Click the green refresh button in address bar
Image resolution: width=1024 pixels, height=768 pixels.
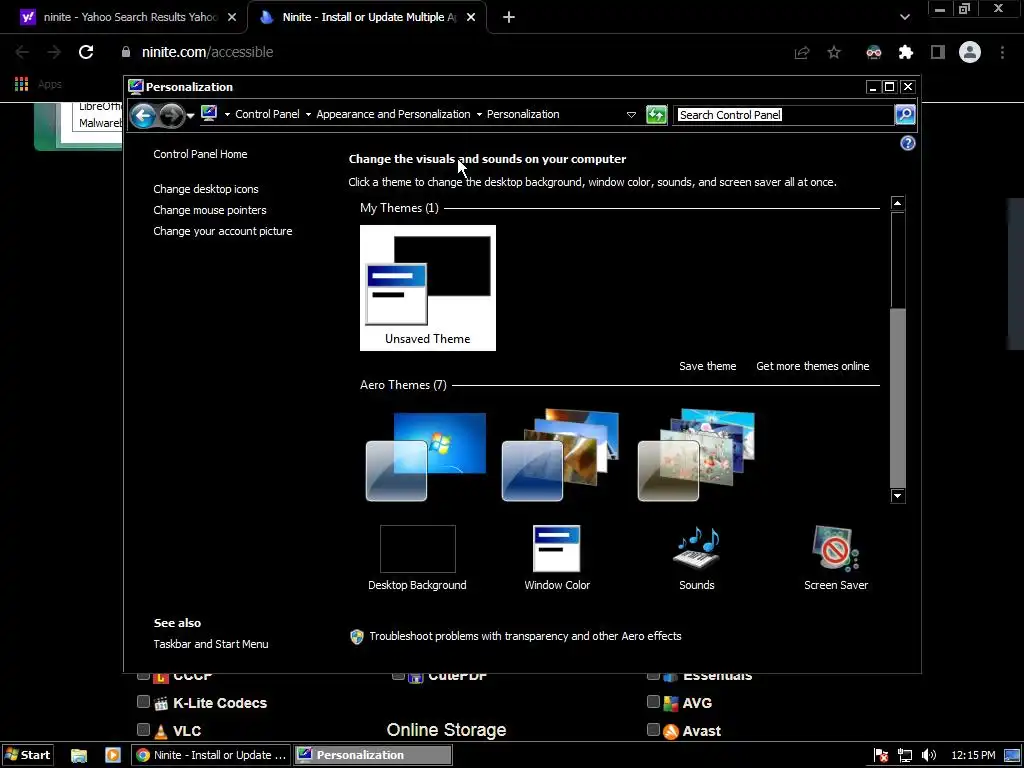(656, 115)
